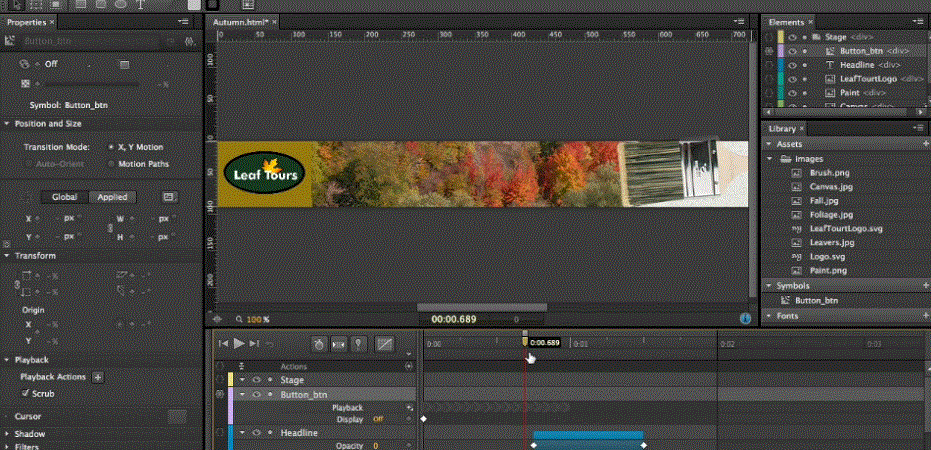Select Brush.png in Library
Viewport: 931px width, 450px height.
829,173
